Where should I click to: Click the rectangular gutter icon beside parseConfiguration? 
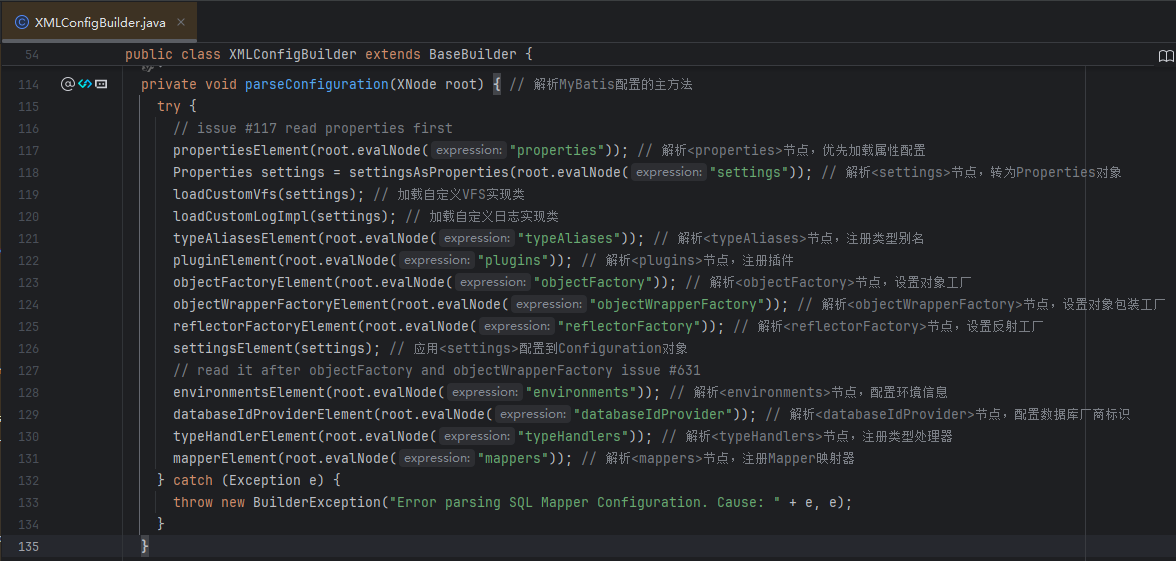[x=101, y=84]
